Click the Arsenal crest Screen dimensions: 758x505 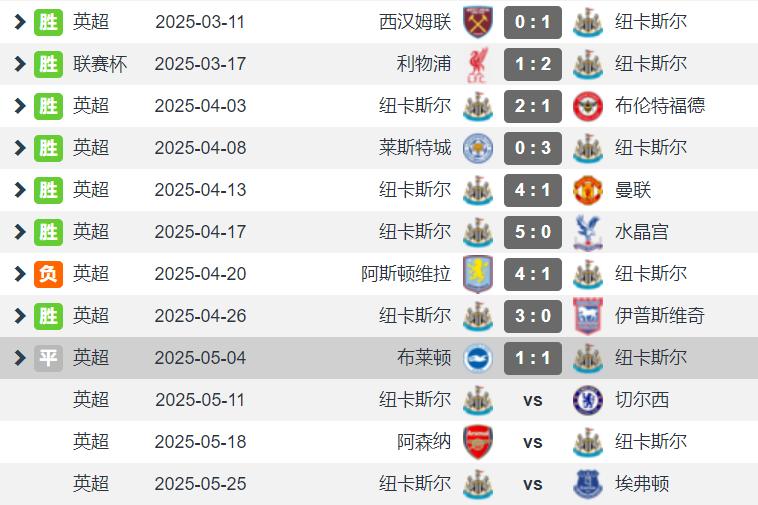pos(478,442)
